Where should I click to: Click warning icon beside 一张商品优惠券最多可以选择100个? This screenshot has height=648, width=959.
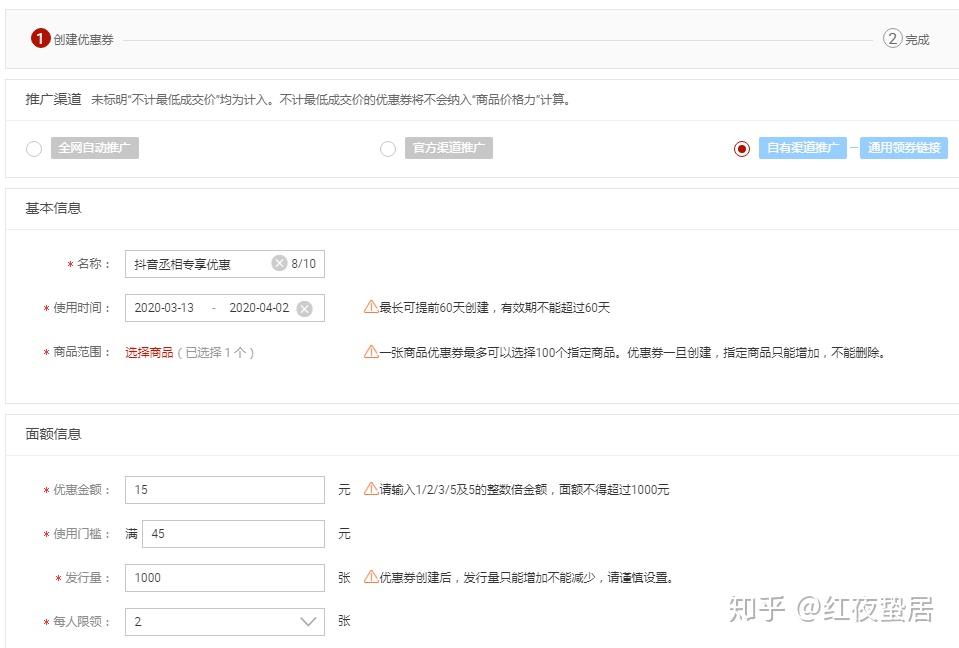click(x=371, y=352)
